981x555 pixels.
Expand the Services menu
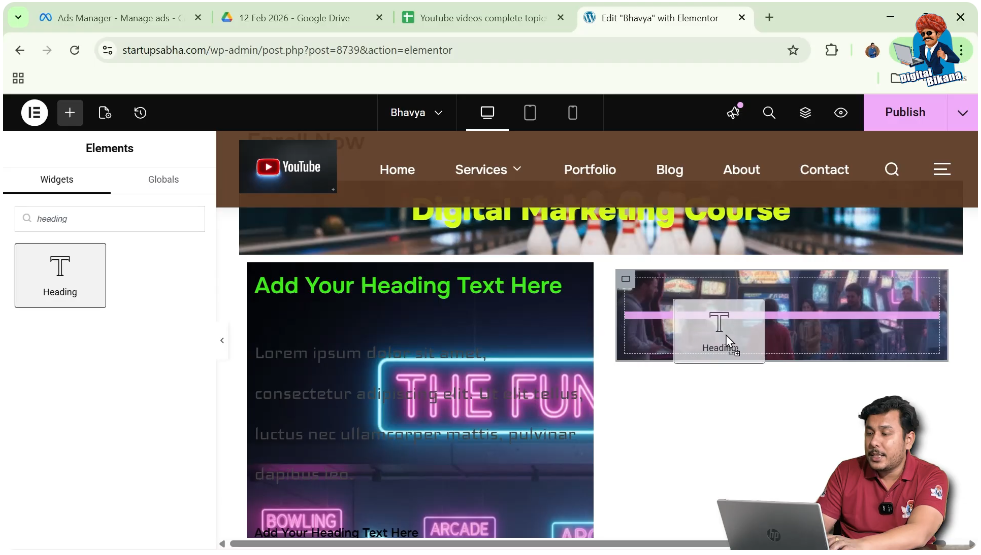(x=488, y=170)
